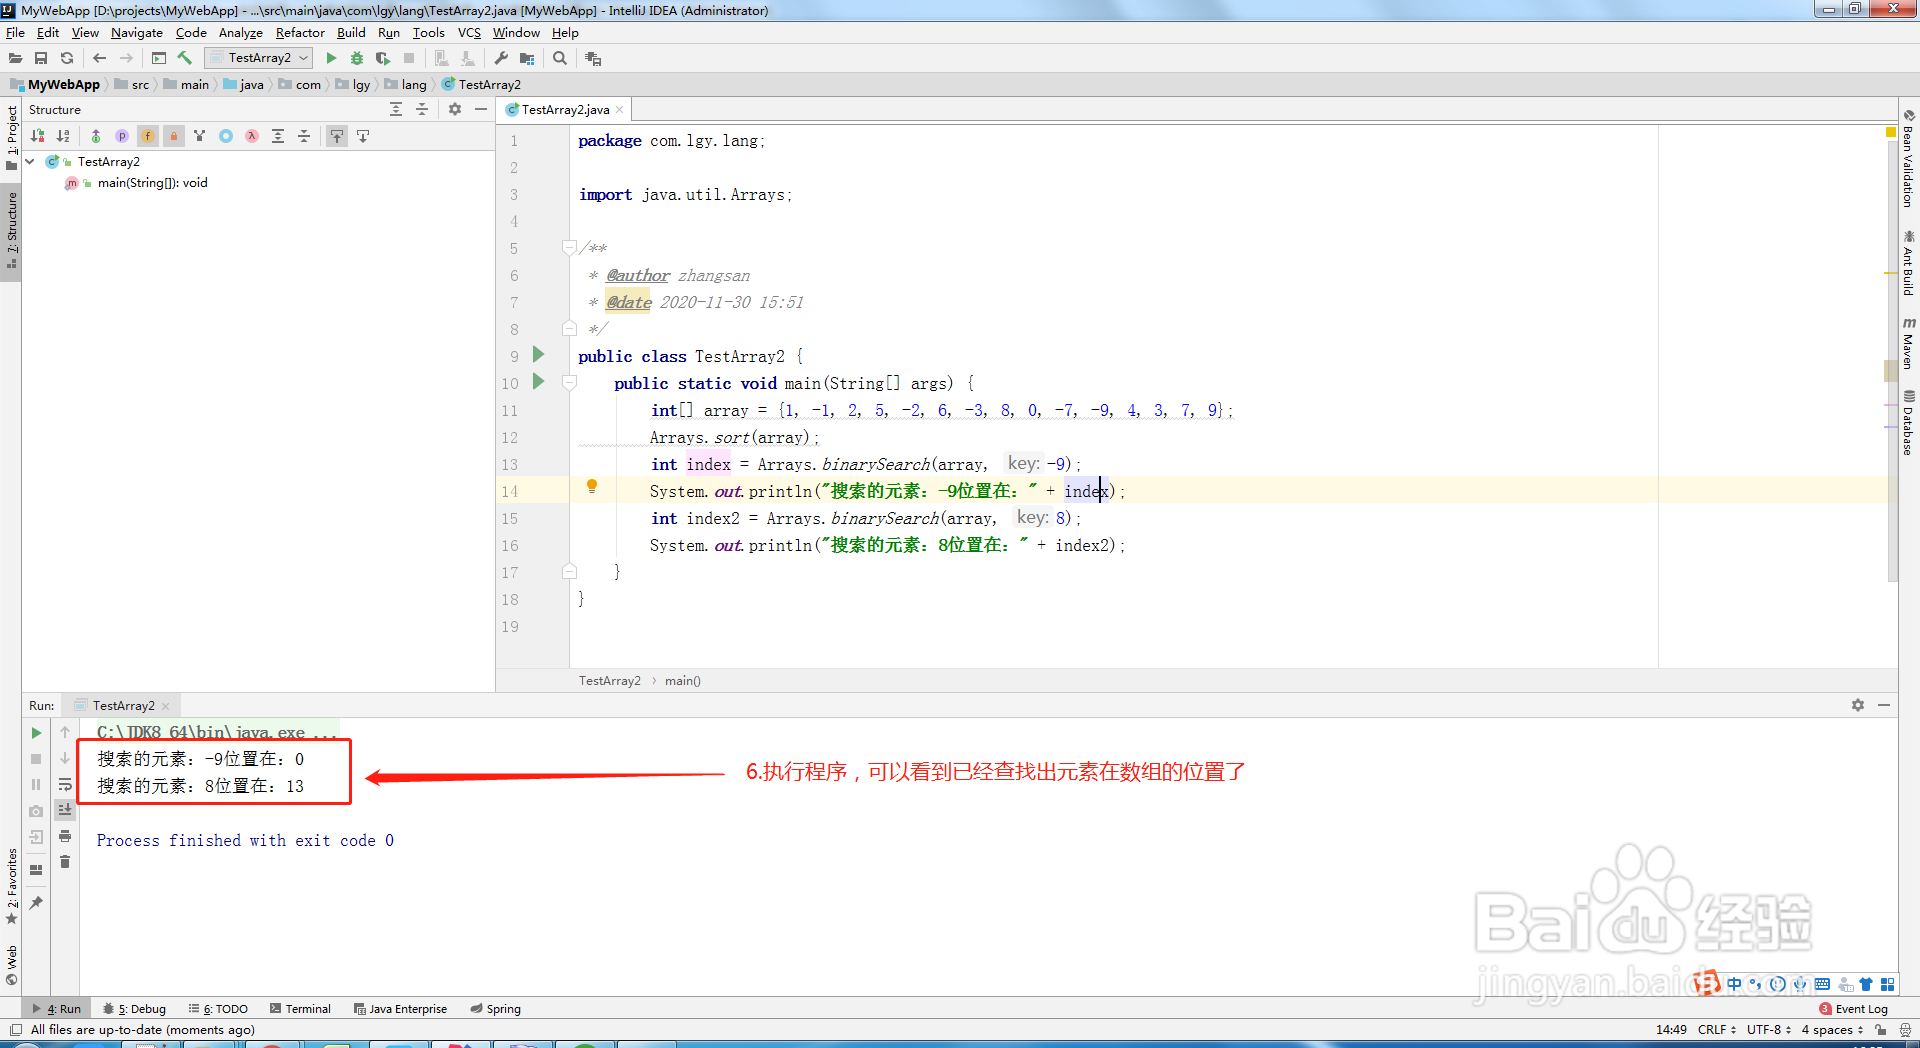Click the trash icon to clear the console
The width and height of the screenshot is (1920, 1048).
(65, 862)
